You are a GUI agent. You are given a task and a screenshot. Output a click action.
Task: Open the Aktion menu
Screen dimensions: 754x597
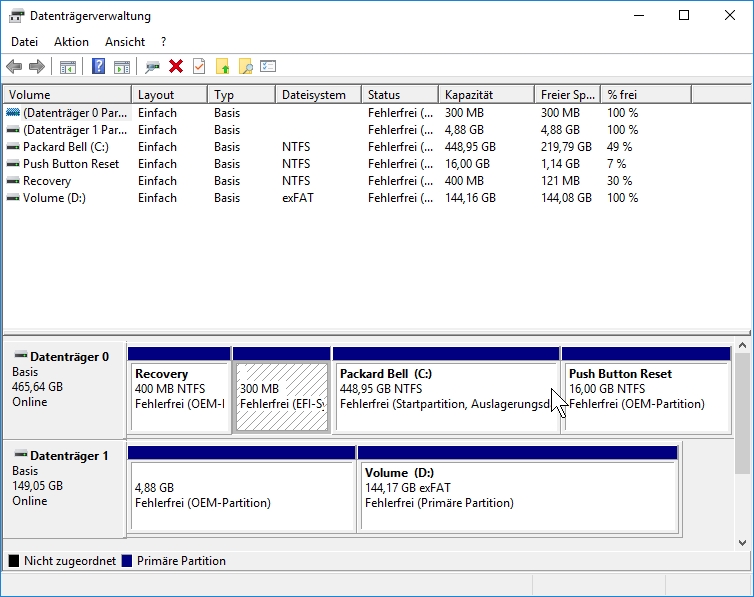pyautogui.click(x=71, y=42)
